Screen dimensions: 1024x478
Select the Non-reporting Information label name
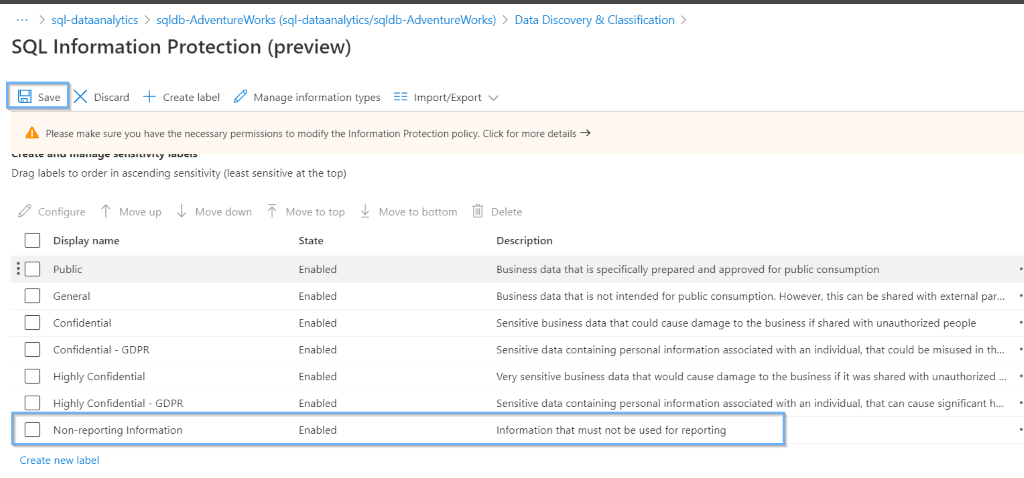click(x=118, y=430)
